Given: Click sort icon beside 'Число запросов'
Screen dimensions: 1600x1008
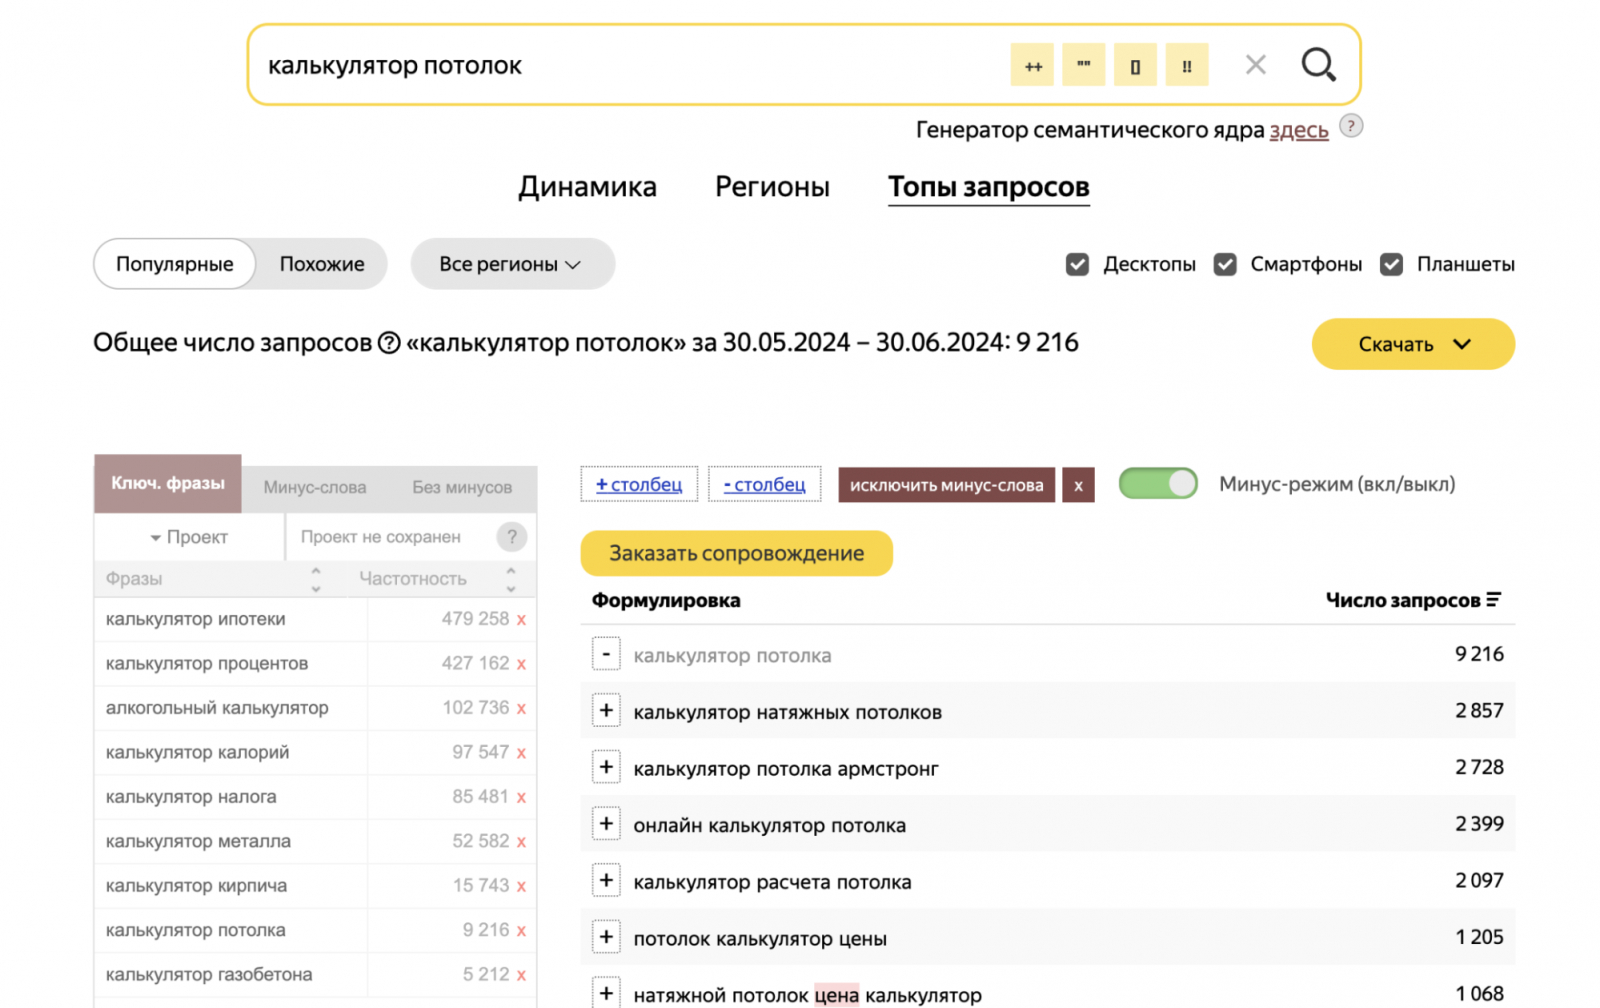Looking at the screenshot, I should [1494, 600].
